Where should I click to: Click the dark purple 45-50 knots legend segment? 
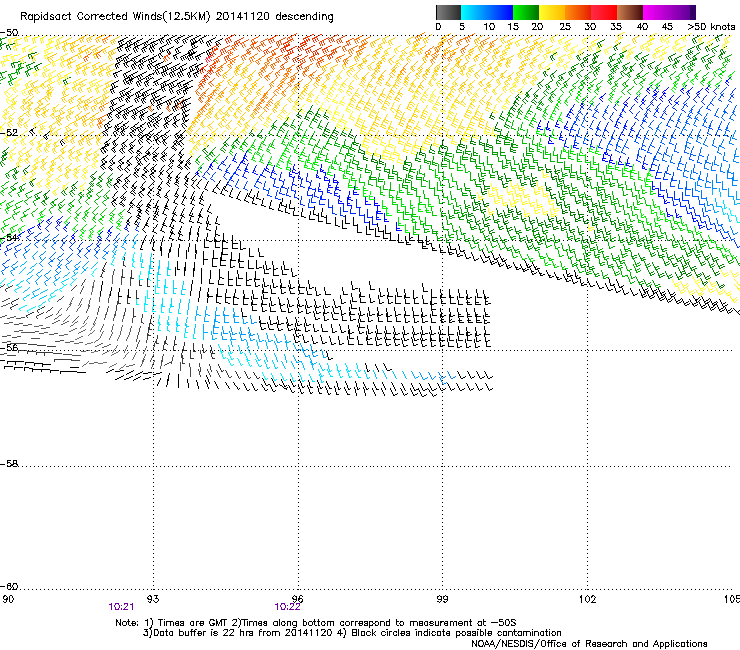[x=682, y=12]
